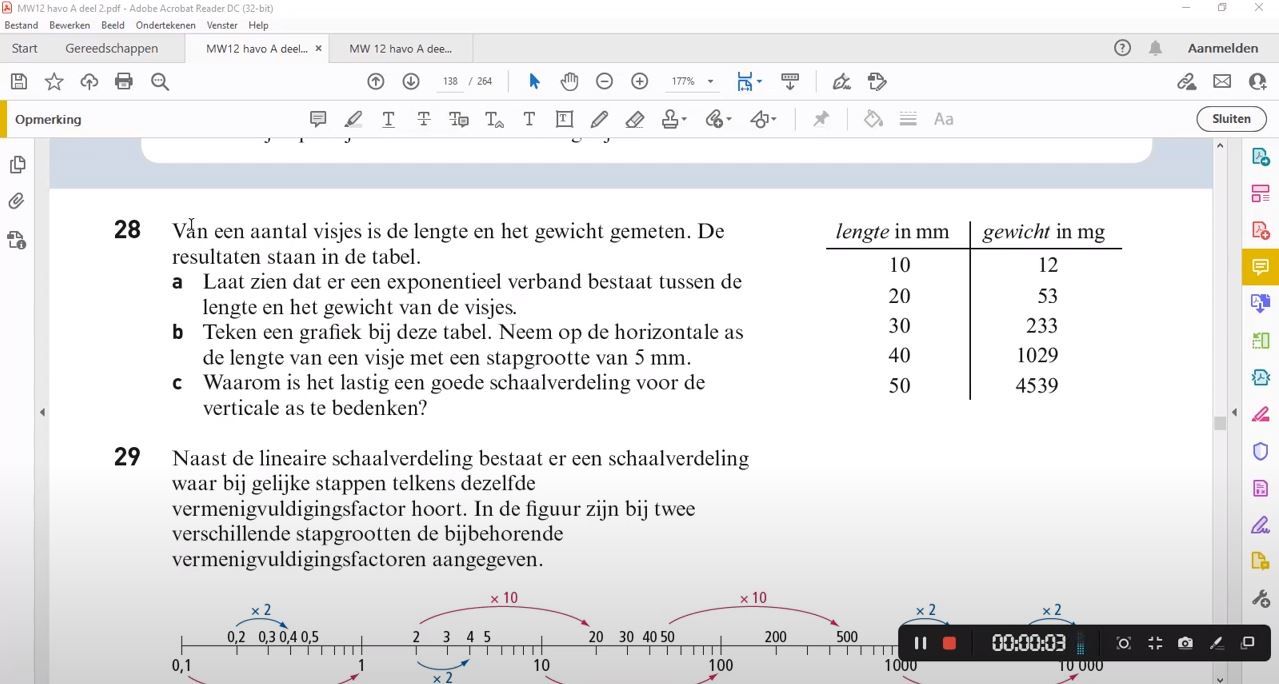Open the Help menu
1279x684 pixels.
tap(258, 25)
